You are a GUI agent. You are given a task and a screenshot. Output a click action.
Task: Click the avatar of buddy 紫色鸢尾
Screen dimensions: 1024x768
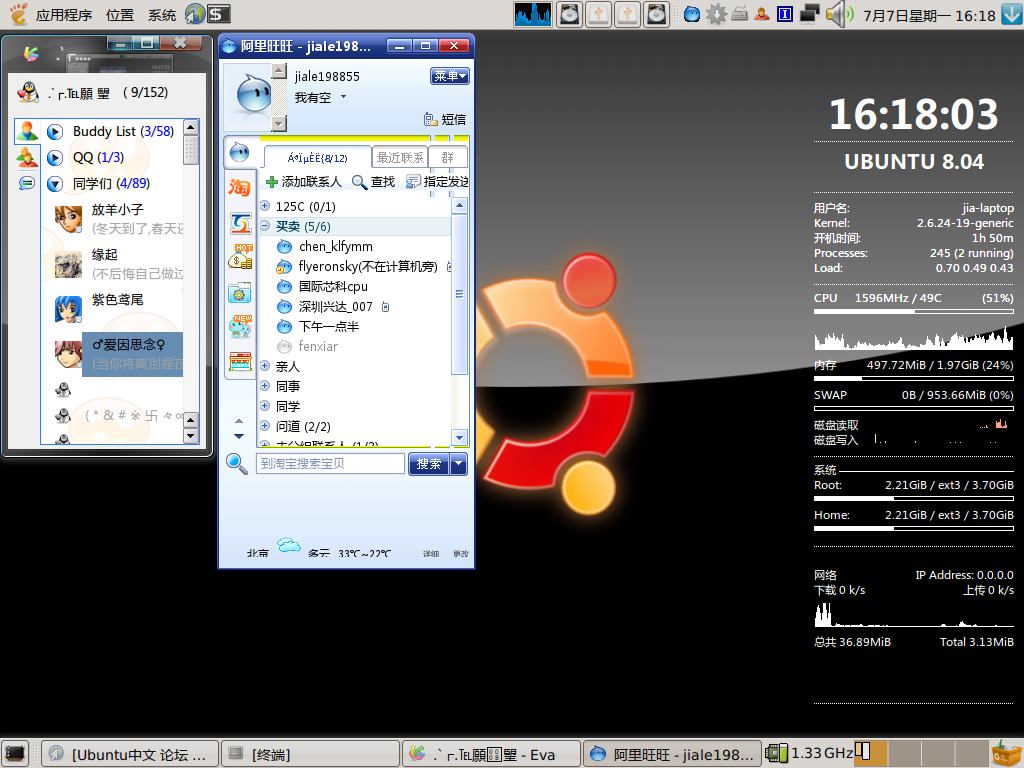coord(68,309)
